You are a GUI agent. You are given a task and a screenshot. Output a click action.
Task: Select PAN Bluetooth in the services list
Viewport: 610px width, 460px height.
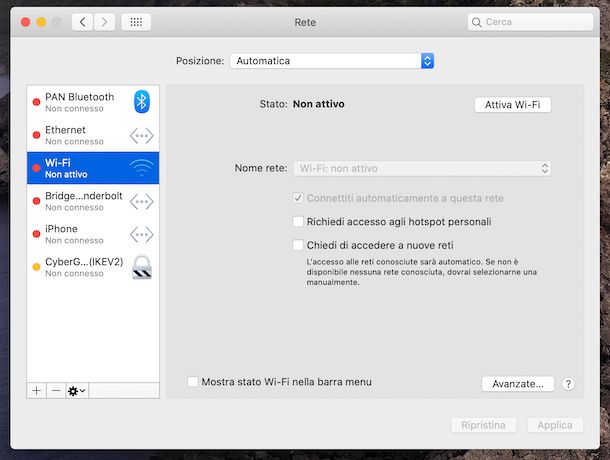click(93, 102)
